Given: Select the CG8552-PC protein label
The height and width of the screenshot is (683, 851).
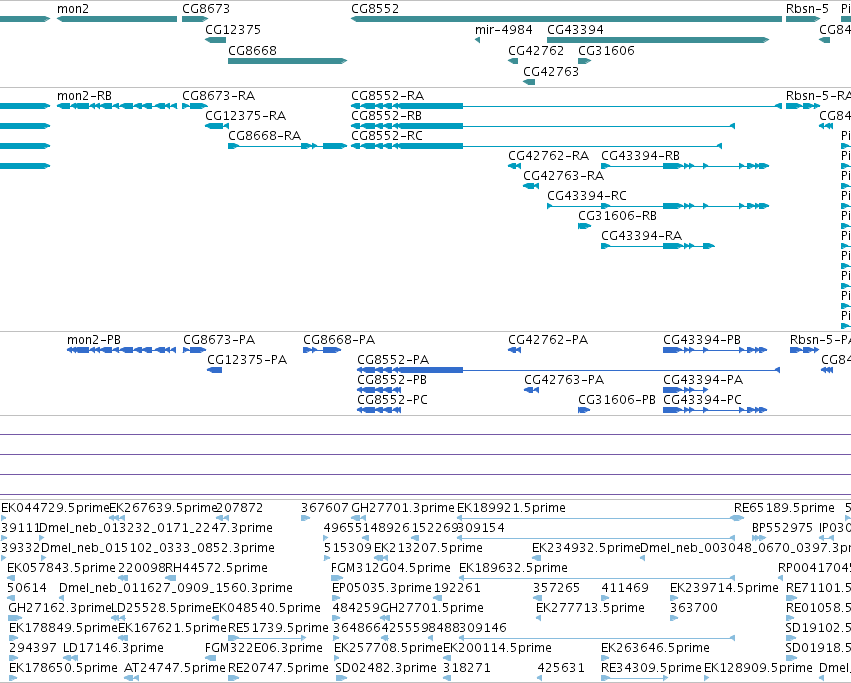Looking at the screenshot, I should click(392, 400).
